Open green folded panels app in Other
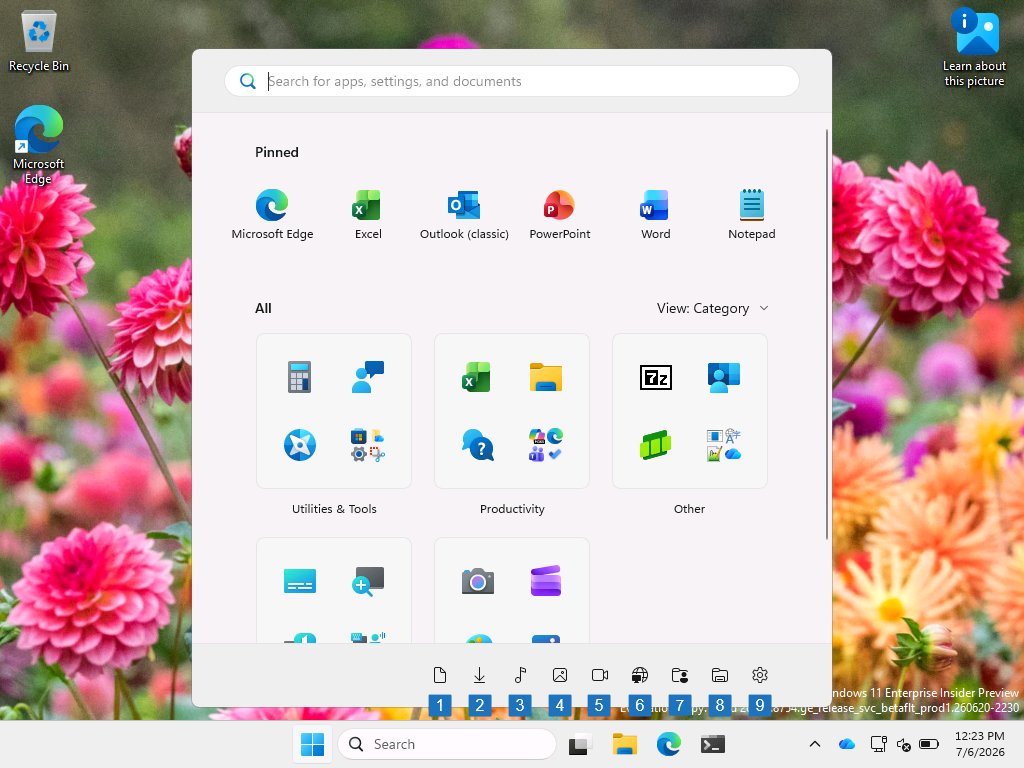 click(x=656, y=445)
